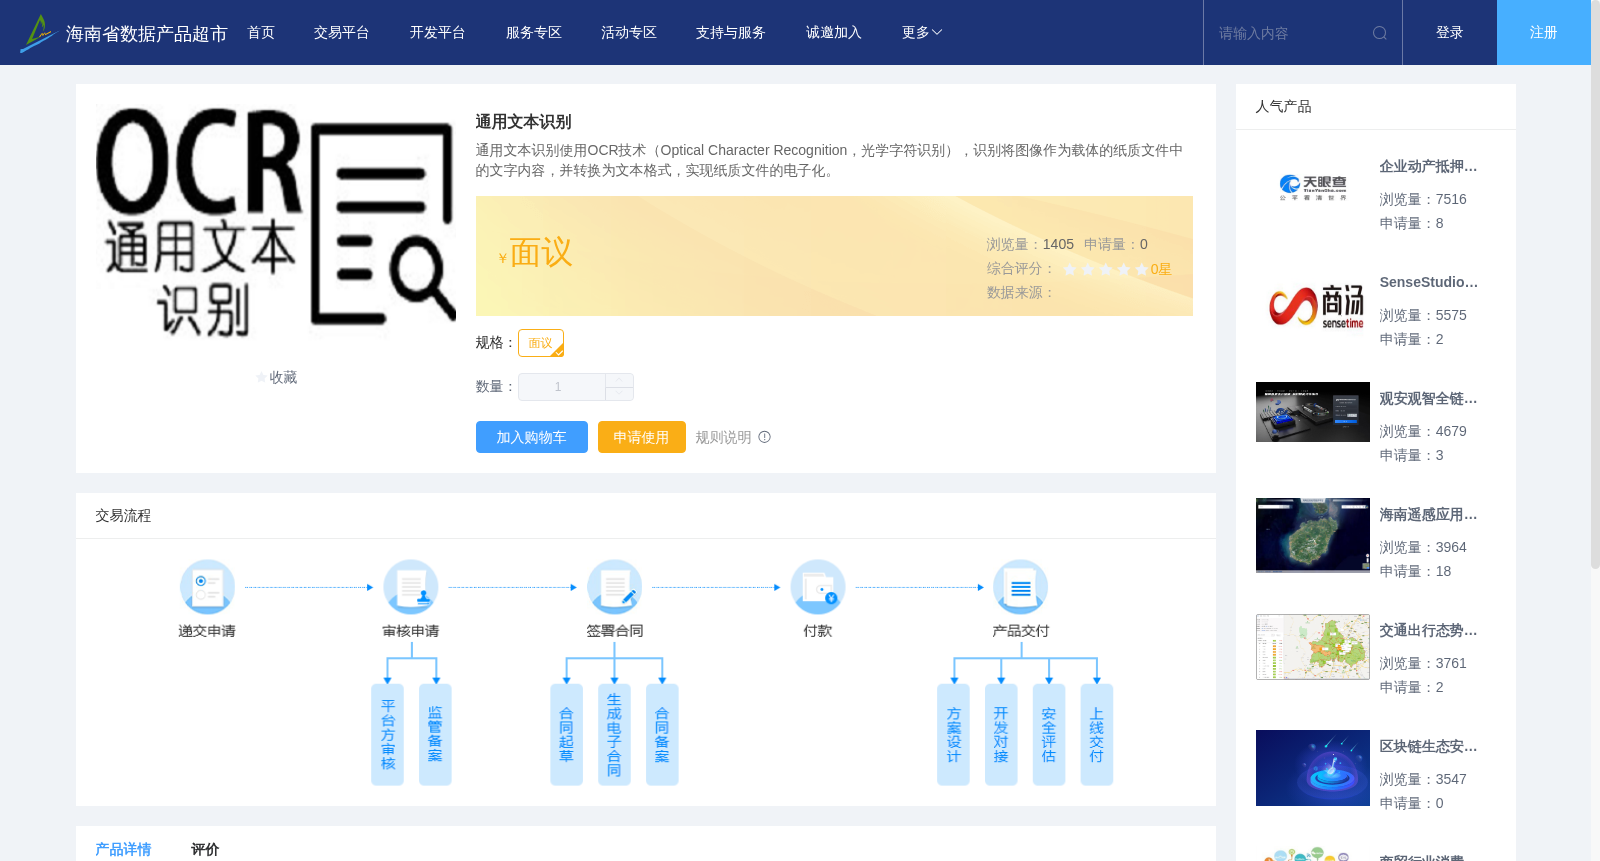Open 活动专区 navigation item

[629, 33]
